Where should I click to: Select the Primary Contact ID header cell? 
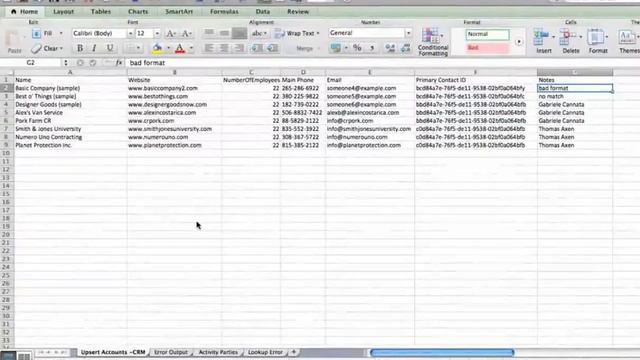pyautogui.click(x=476, y=80)
